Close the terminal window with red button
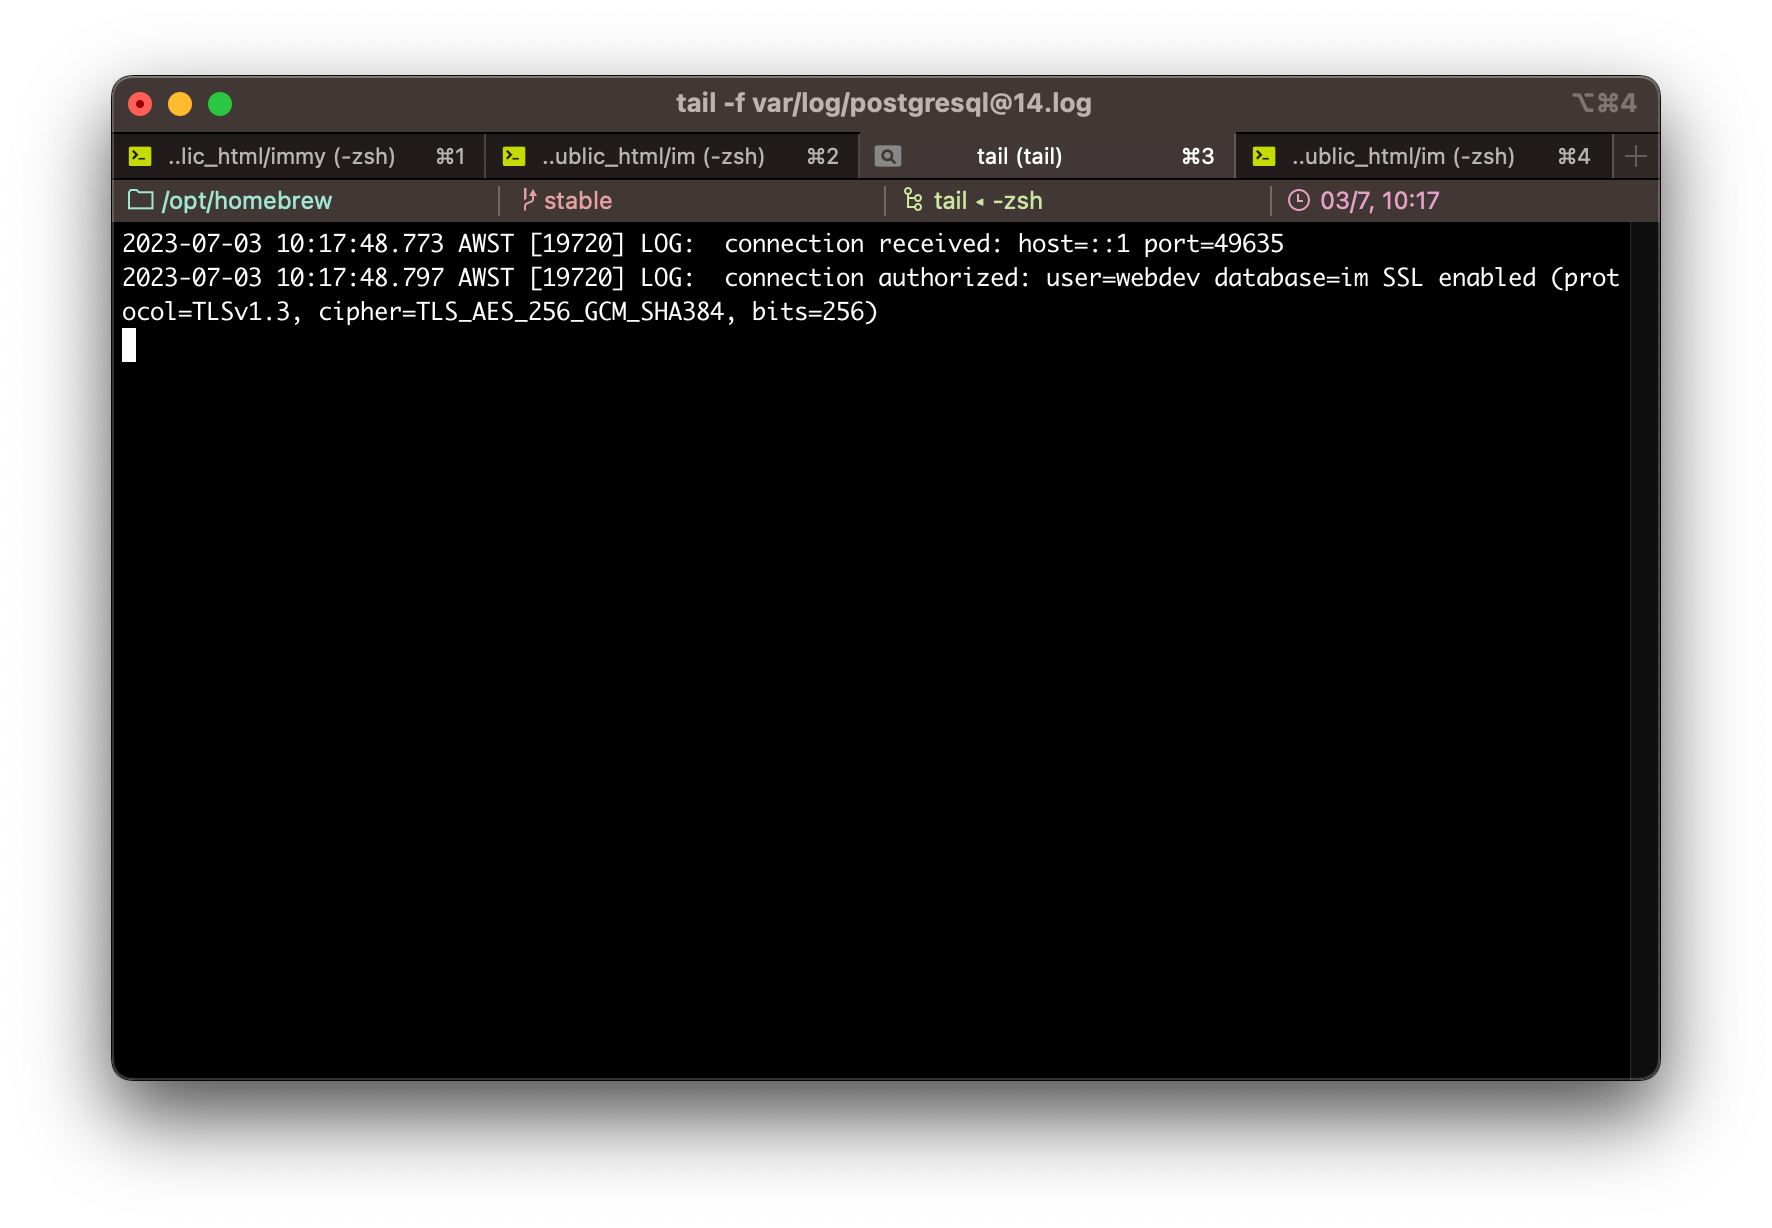Screen dimensions: 1772x1228 [x=141, y=104]
